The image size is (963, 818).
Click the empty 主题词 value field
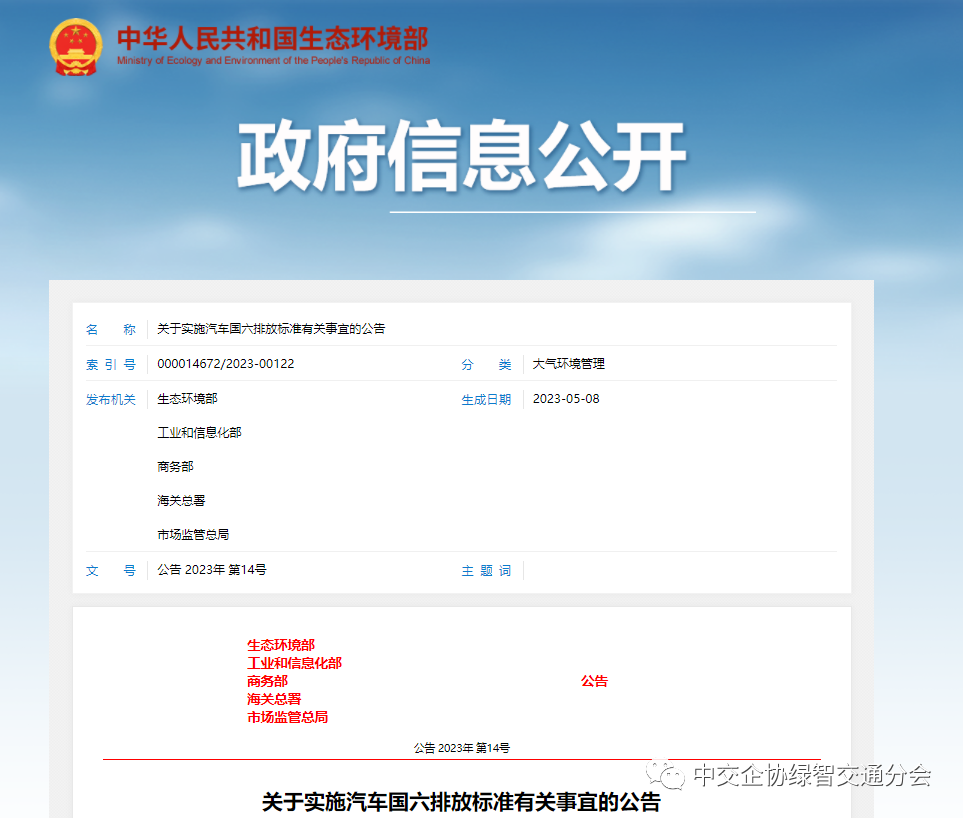(x=680, y=570)
